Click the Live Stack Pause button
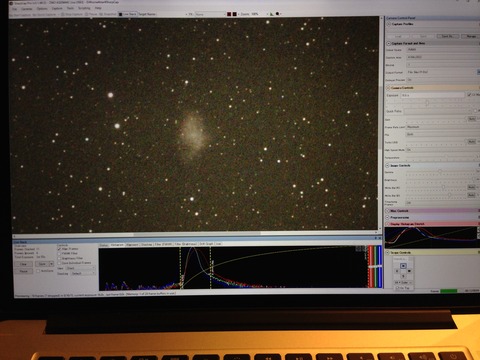Image resolution: width=480 pixels, height=360 pixels. tap(23, 271)
